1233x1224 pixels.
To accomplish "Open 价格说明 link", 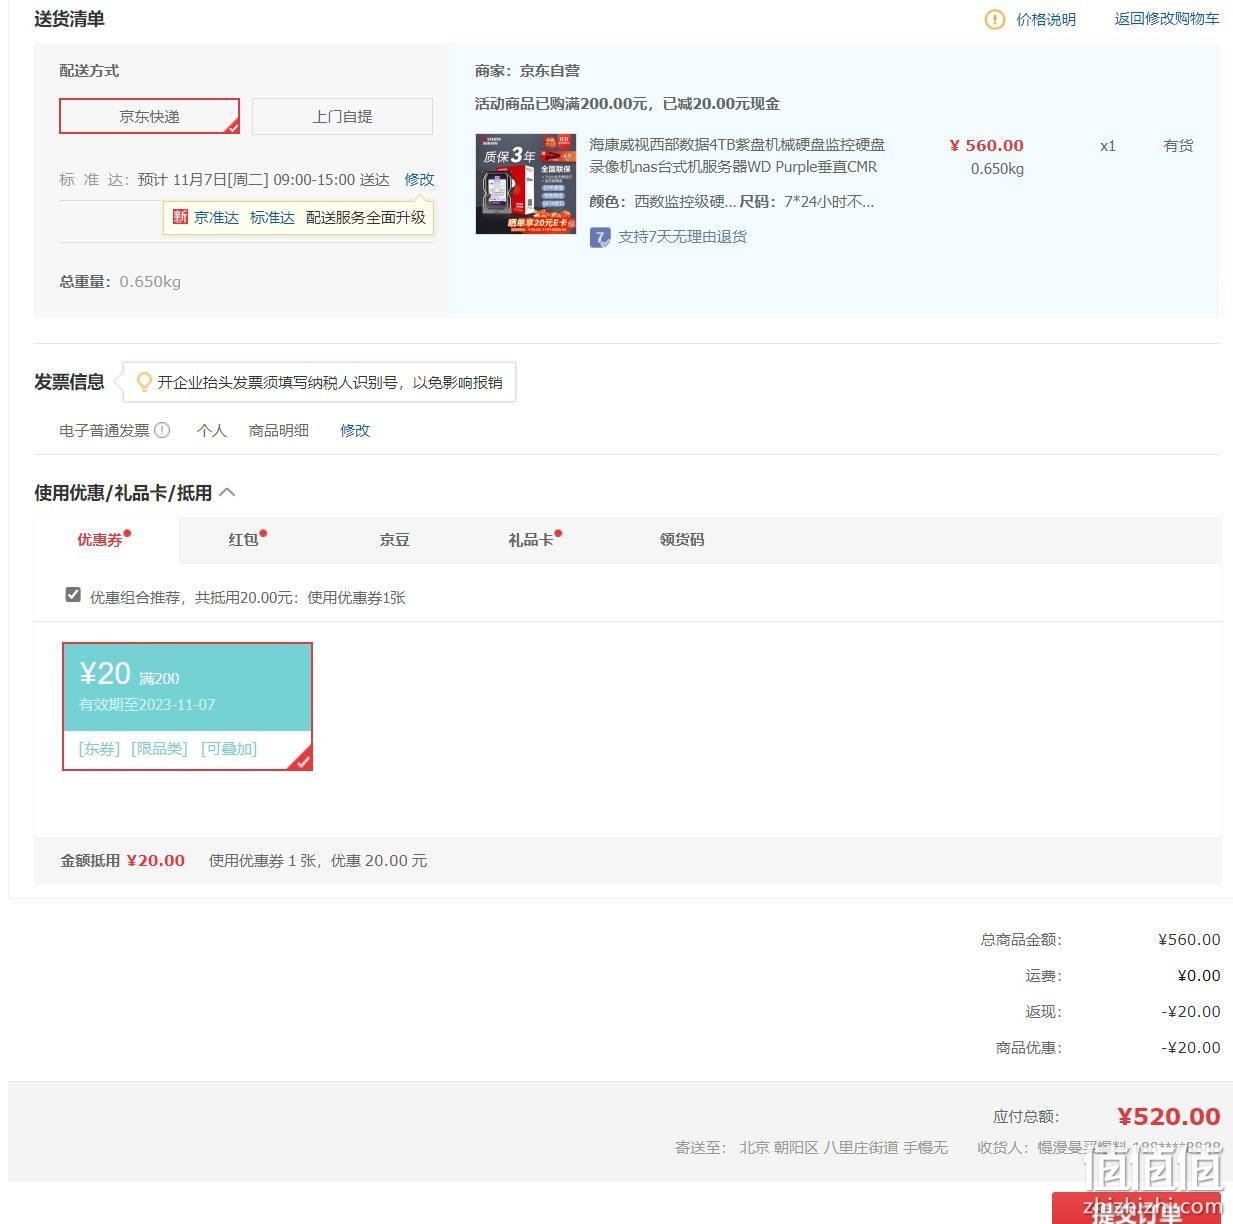I will pos(1046,19).
